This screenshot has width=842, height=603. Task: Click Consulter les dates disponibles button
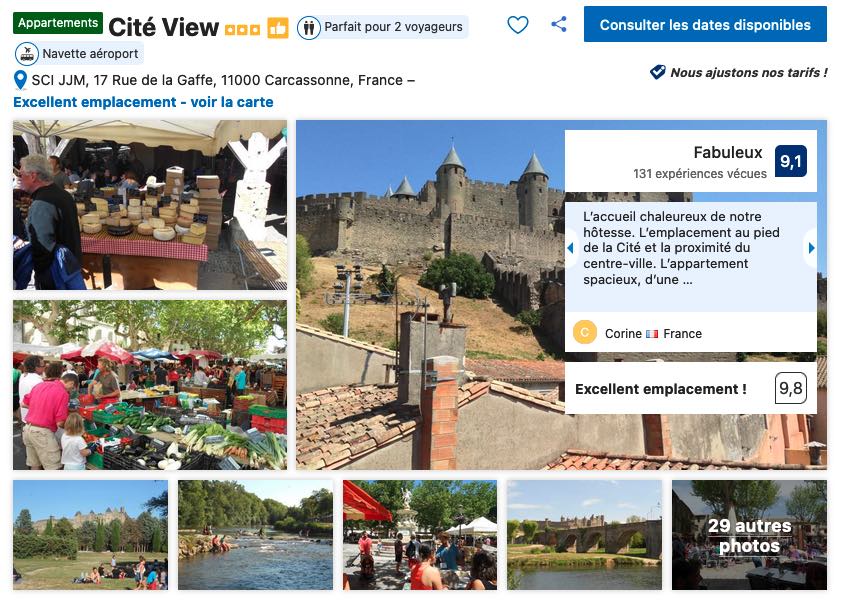coord(705,24)
